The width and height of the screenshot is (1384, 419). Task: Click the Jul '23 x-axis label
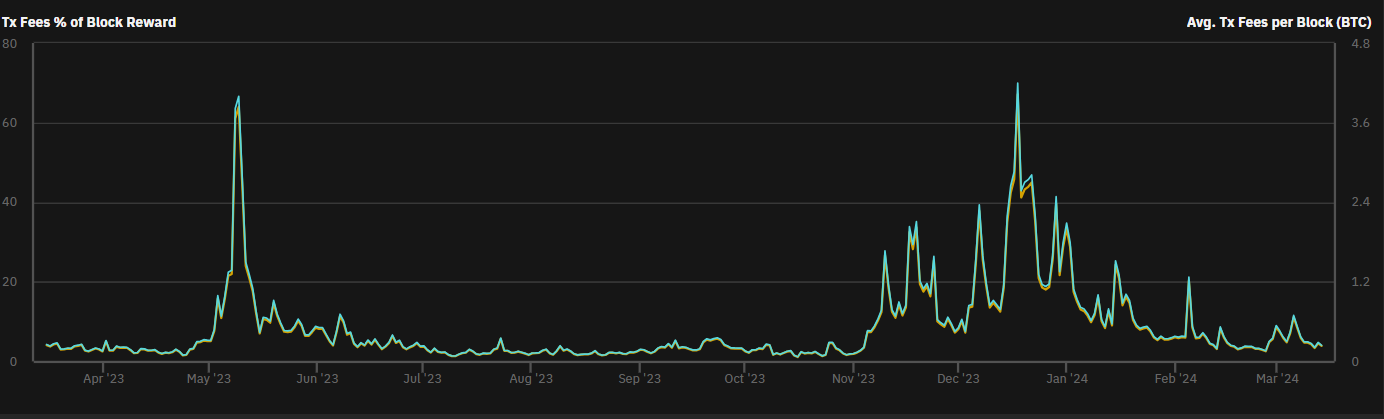tap(423, 379)
